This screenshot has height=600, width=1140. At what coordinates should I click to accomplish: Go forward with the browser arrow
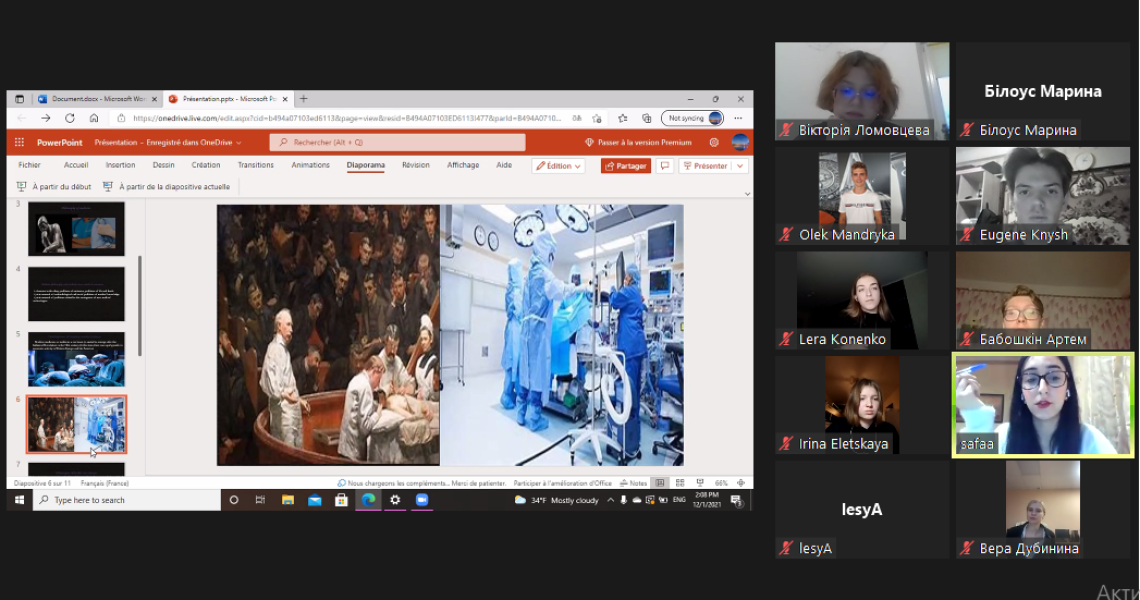click(x=46, y=118)
